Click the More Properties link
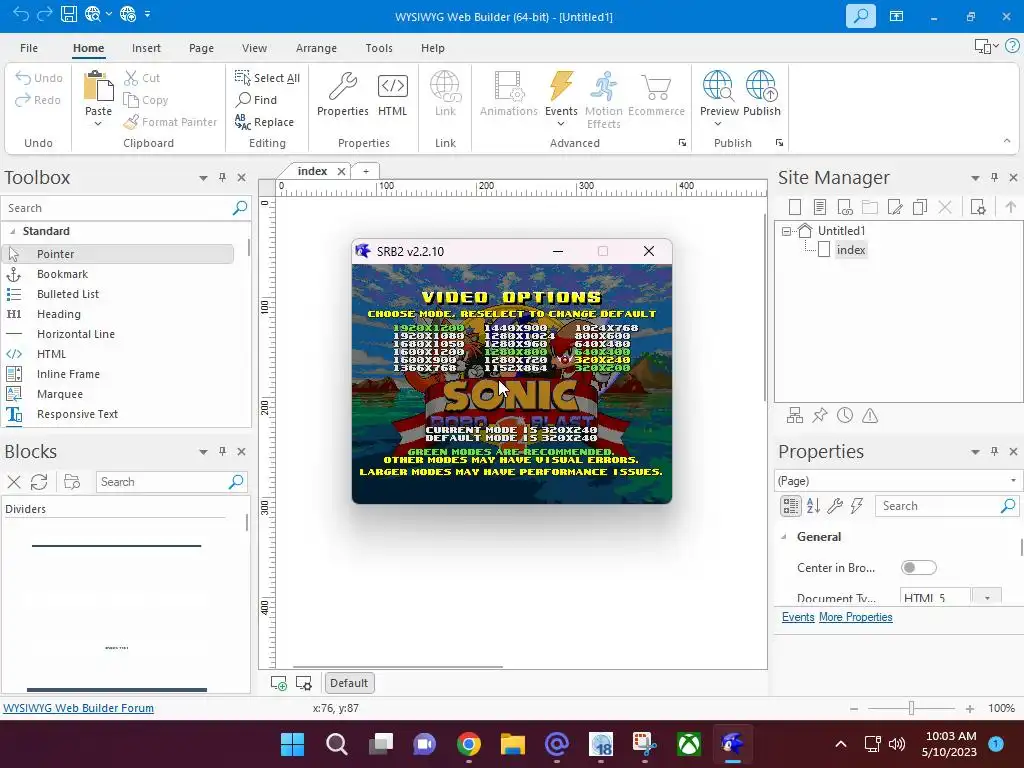 [x=856, y=617]
